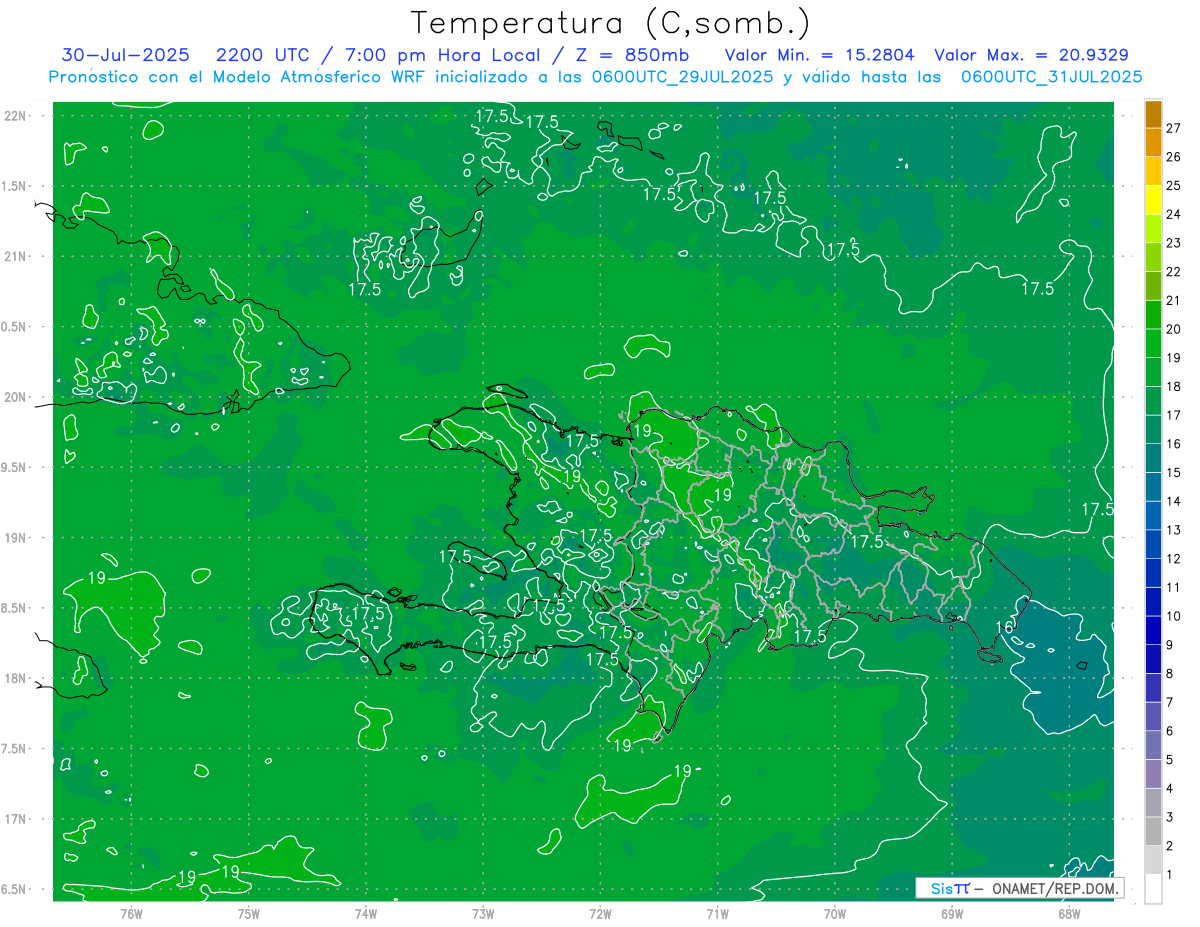Click the '70W' longitude axis label

pyautogui.click(x=835, y=913)
